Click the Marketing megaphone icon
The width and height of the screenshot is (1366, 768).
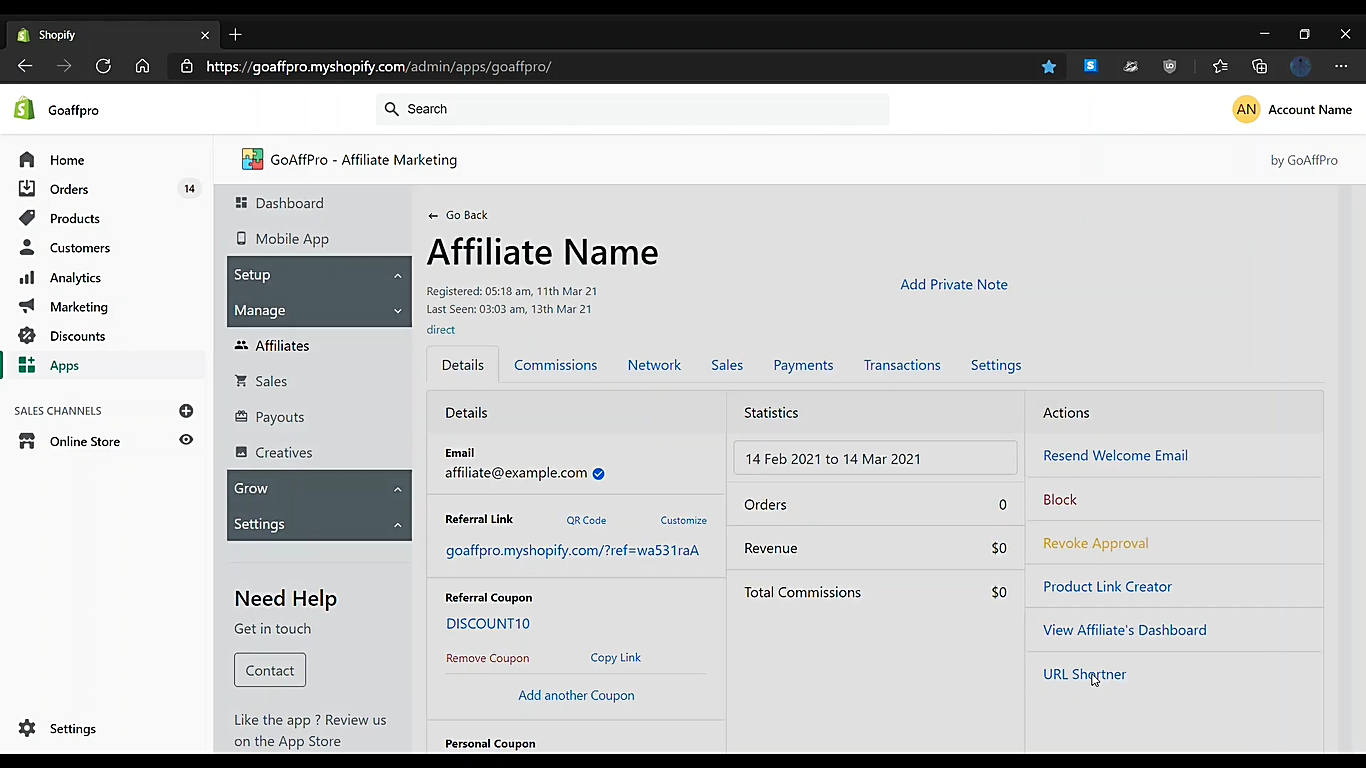27,307
